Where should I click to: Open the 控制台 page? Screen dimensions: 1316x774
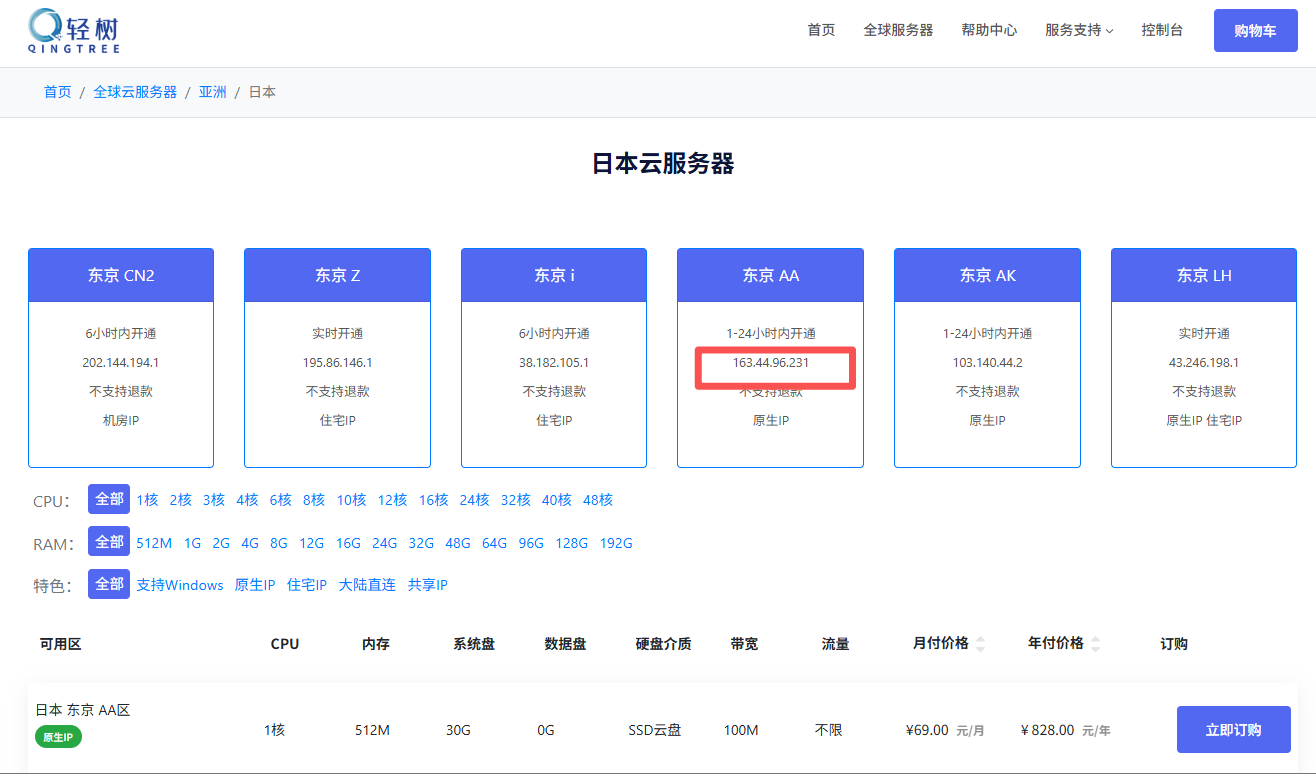pos(1162,30)
